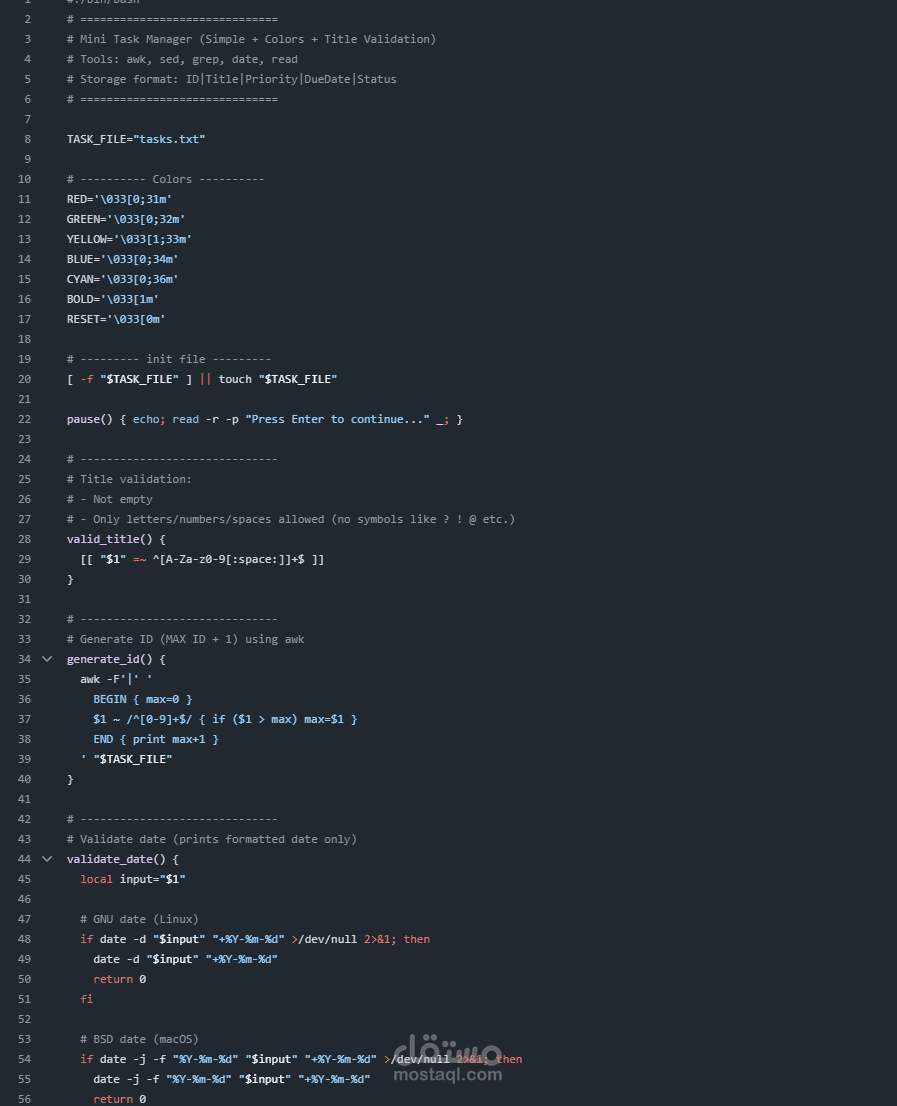Click the "# GNU date (Linux)" comment
This screenshot has height=1106, width=897.
(x=139, y=919)
